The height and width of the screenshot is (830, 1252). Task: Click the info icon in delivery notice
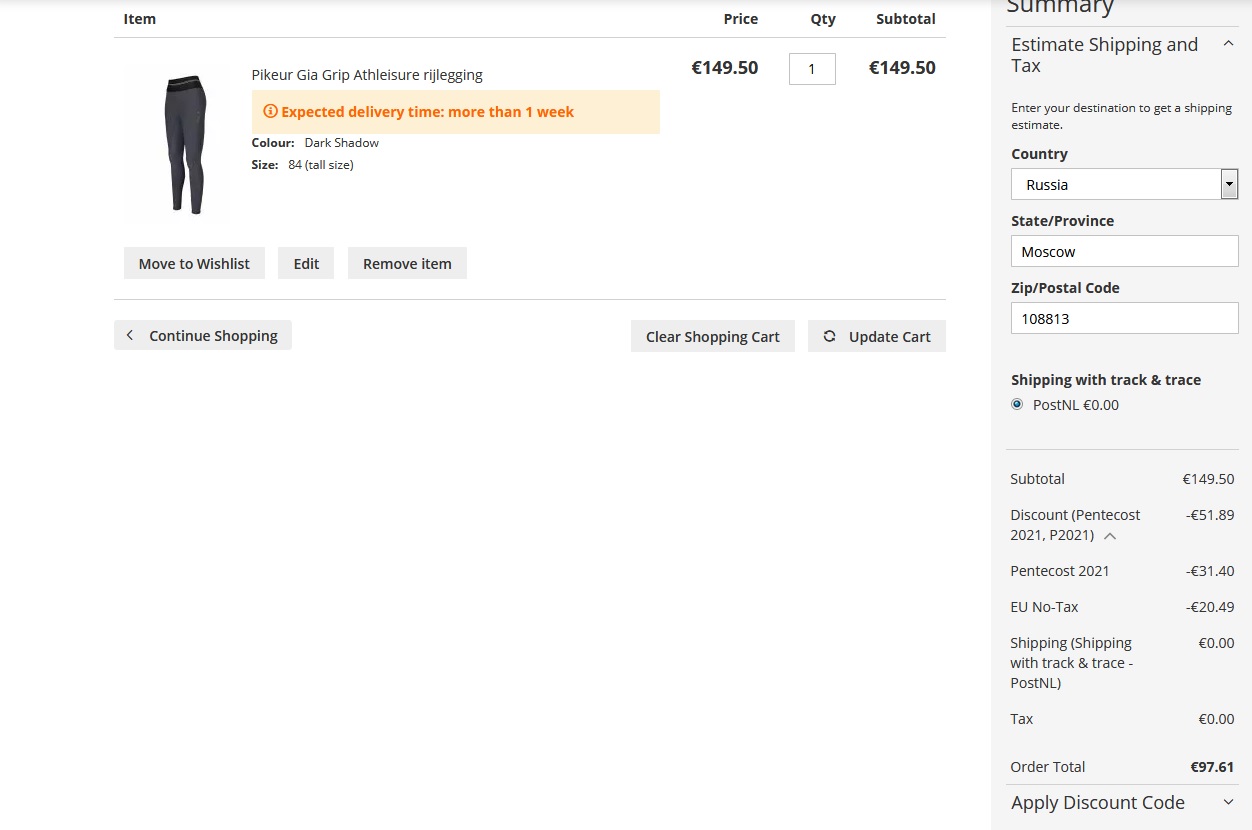270,112
